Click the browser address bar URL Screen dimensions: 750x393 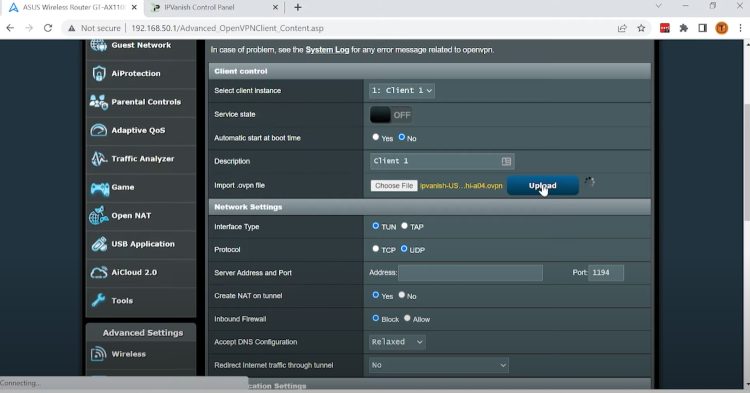click(227, 28)
